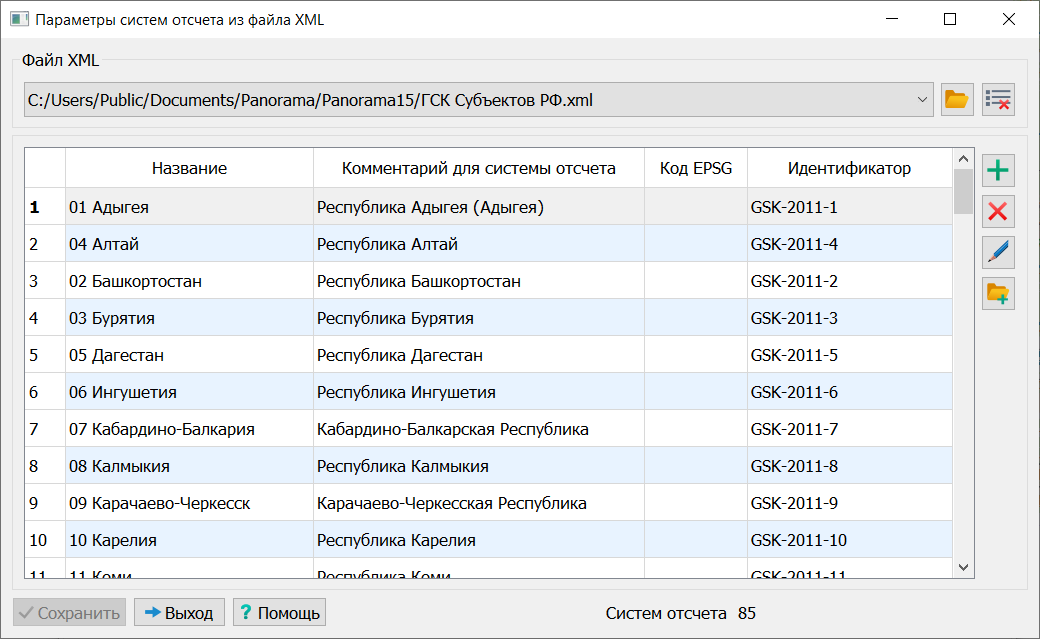Sort by the Название column header
The height and width of the screenshot is (639, 1040).
tap(189, 168)
